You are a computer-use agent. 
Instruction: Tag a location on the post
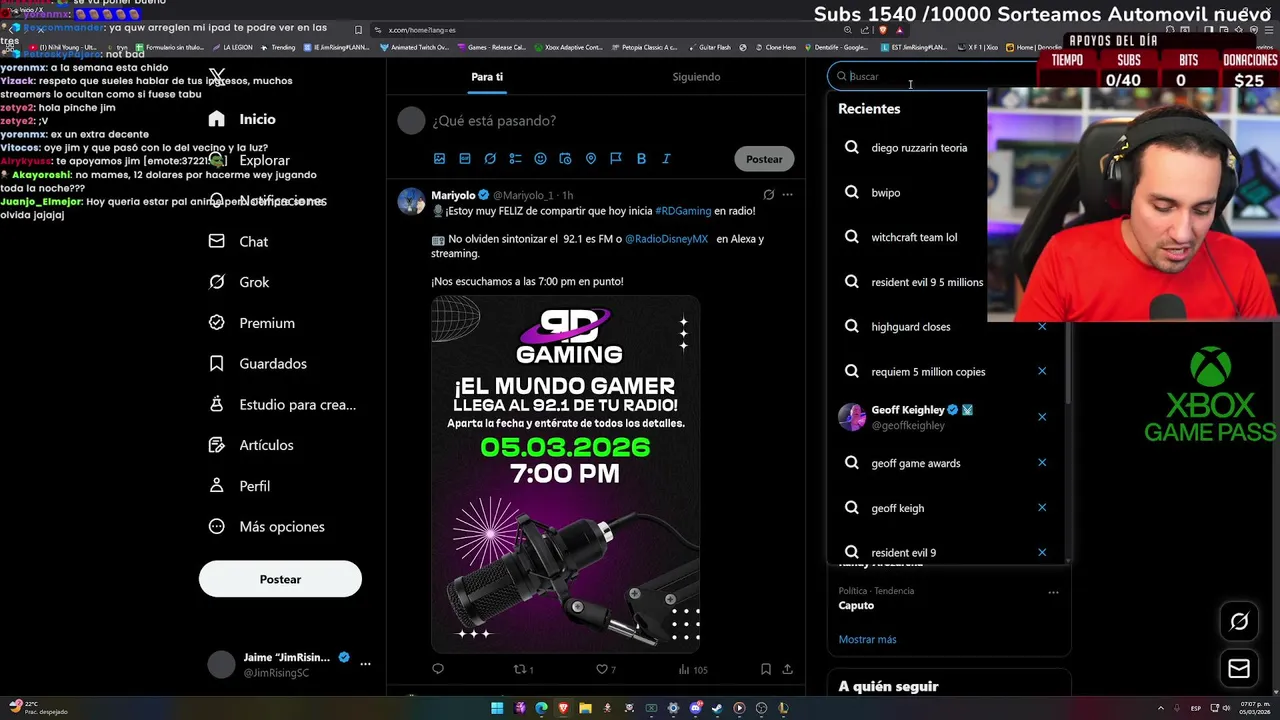[591, 159]
